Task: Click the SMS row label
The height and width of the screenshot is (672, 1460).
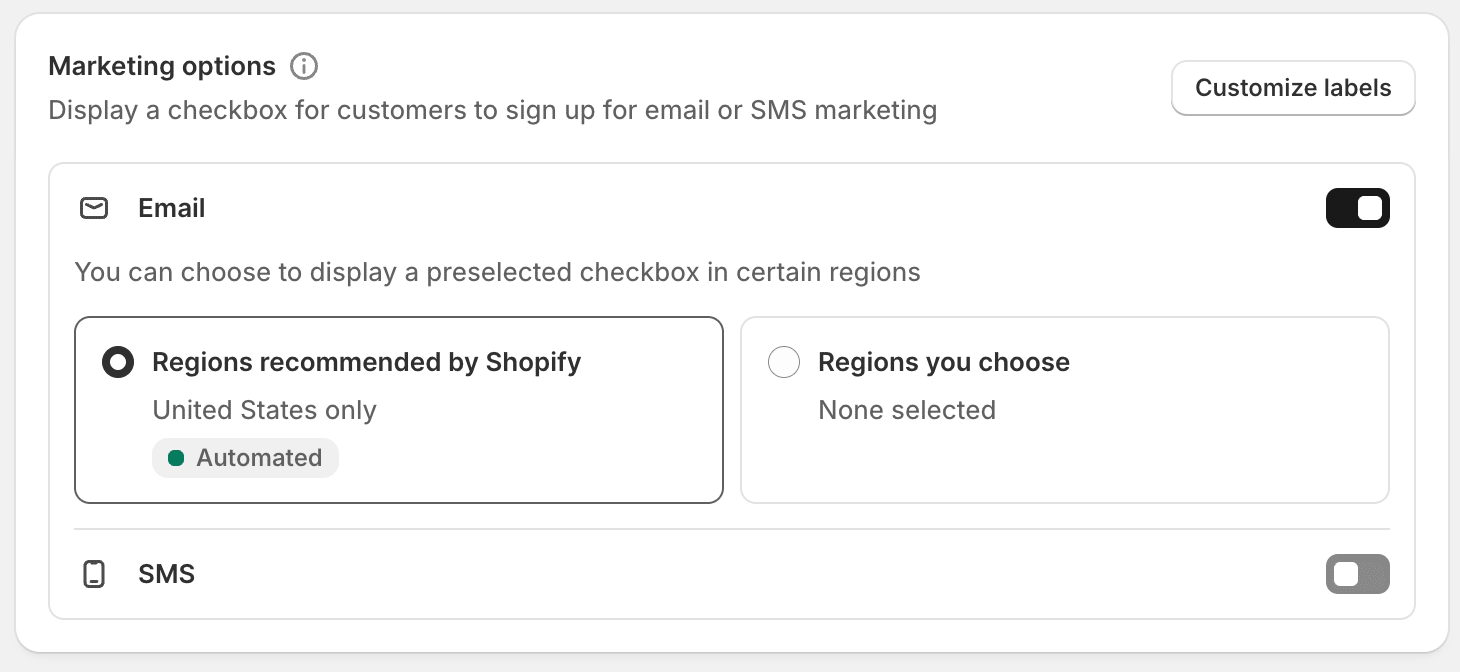Action: [x=166, y=574]
